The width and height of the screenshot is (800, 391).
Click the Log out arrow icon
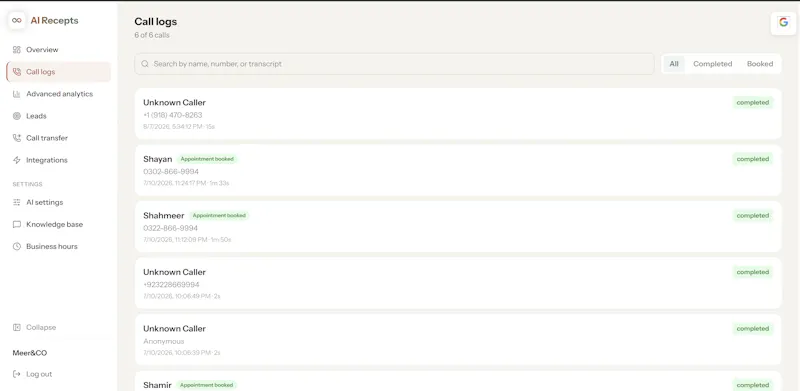[17, 374]
